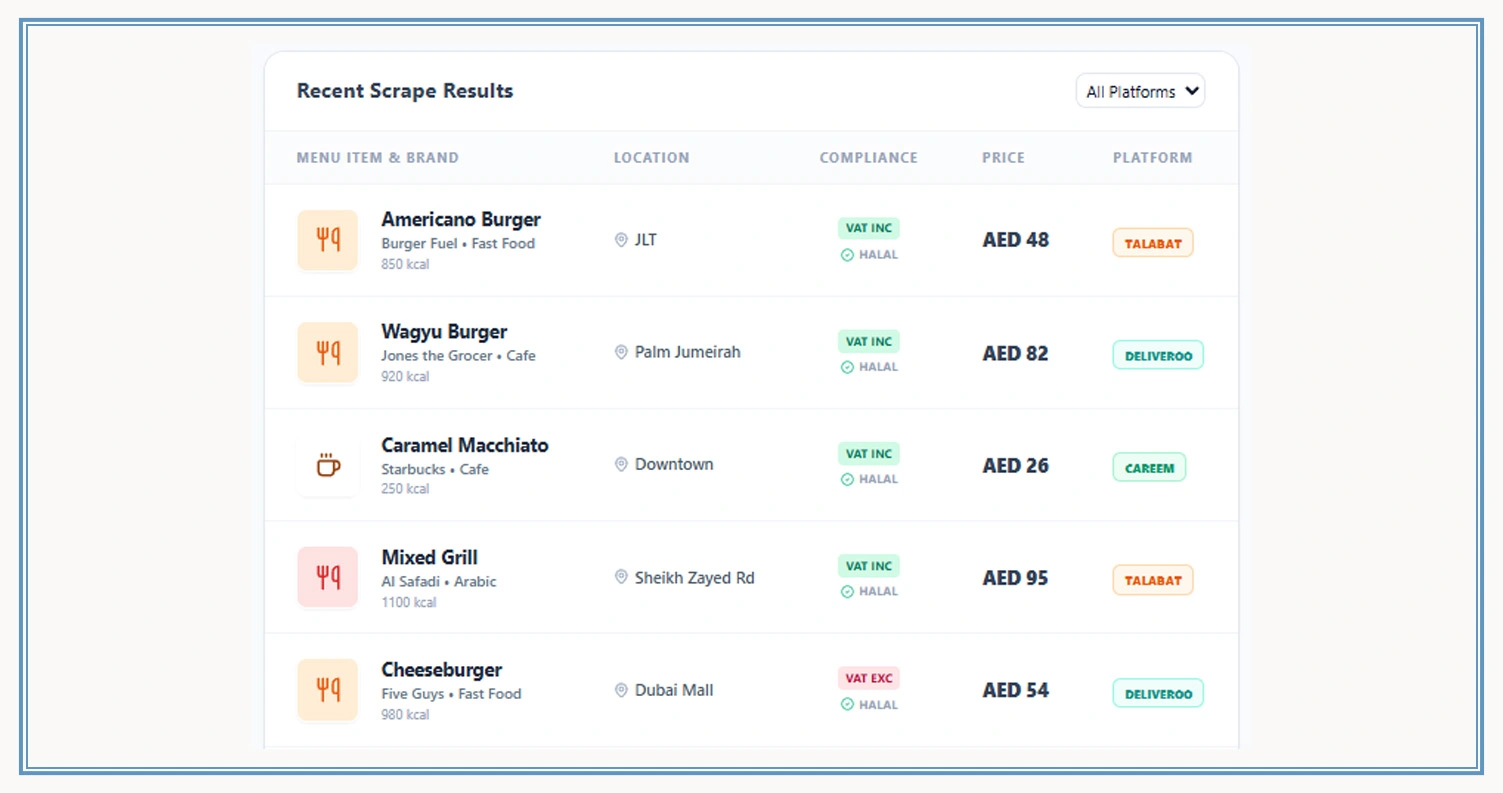The height and width of the screenshot is (793, 1503).
Task: Expand the chevron on All Platforms filter
Action: (1192, 91)
